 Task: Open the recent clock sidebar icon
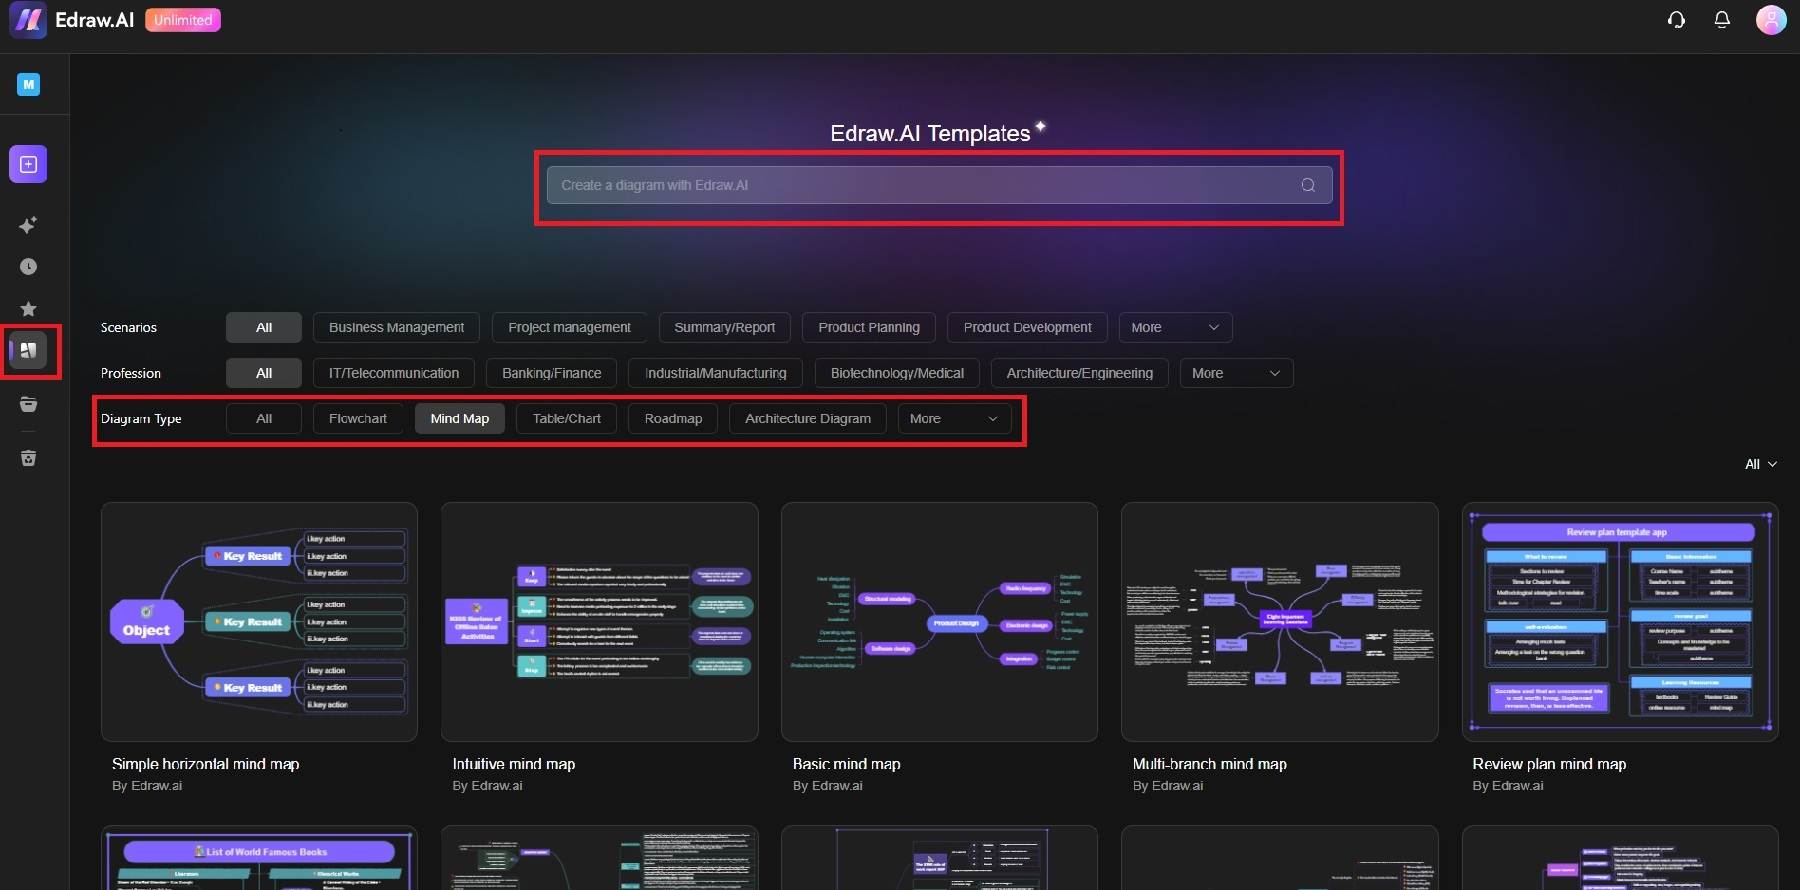click(28, 267)
